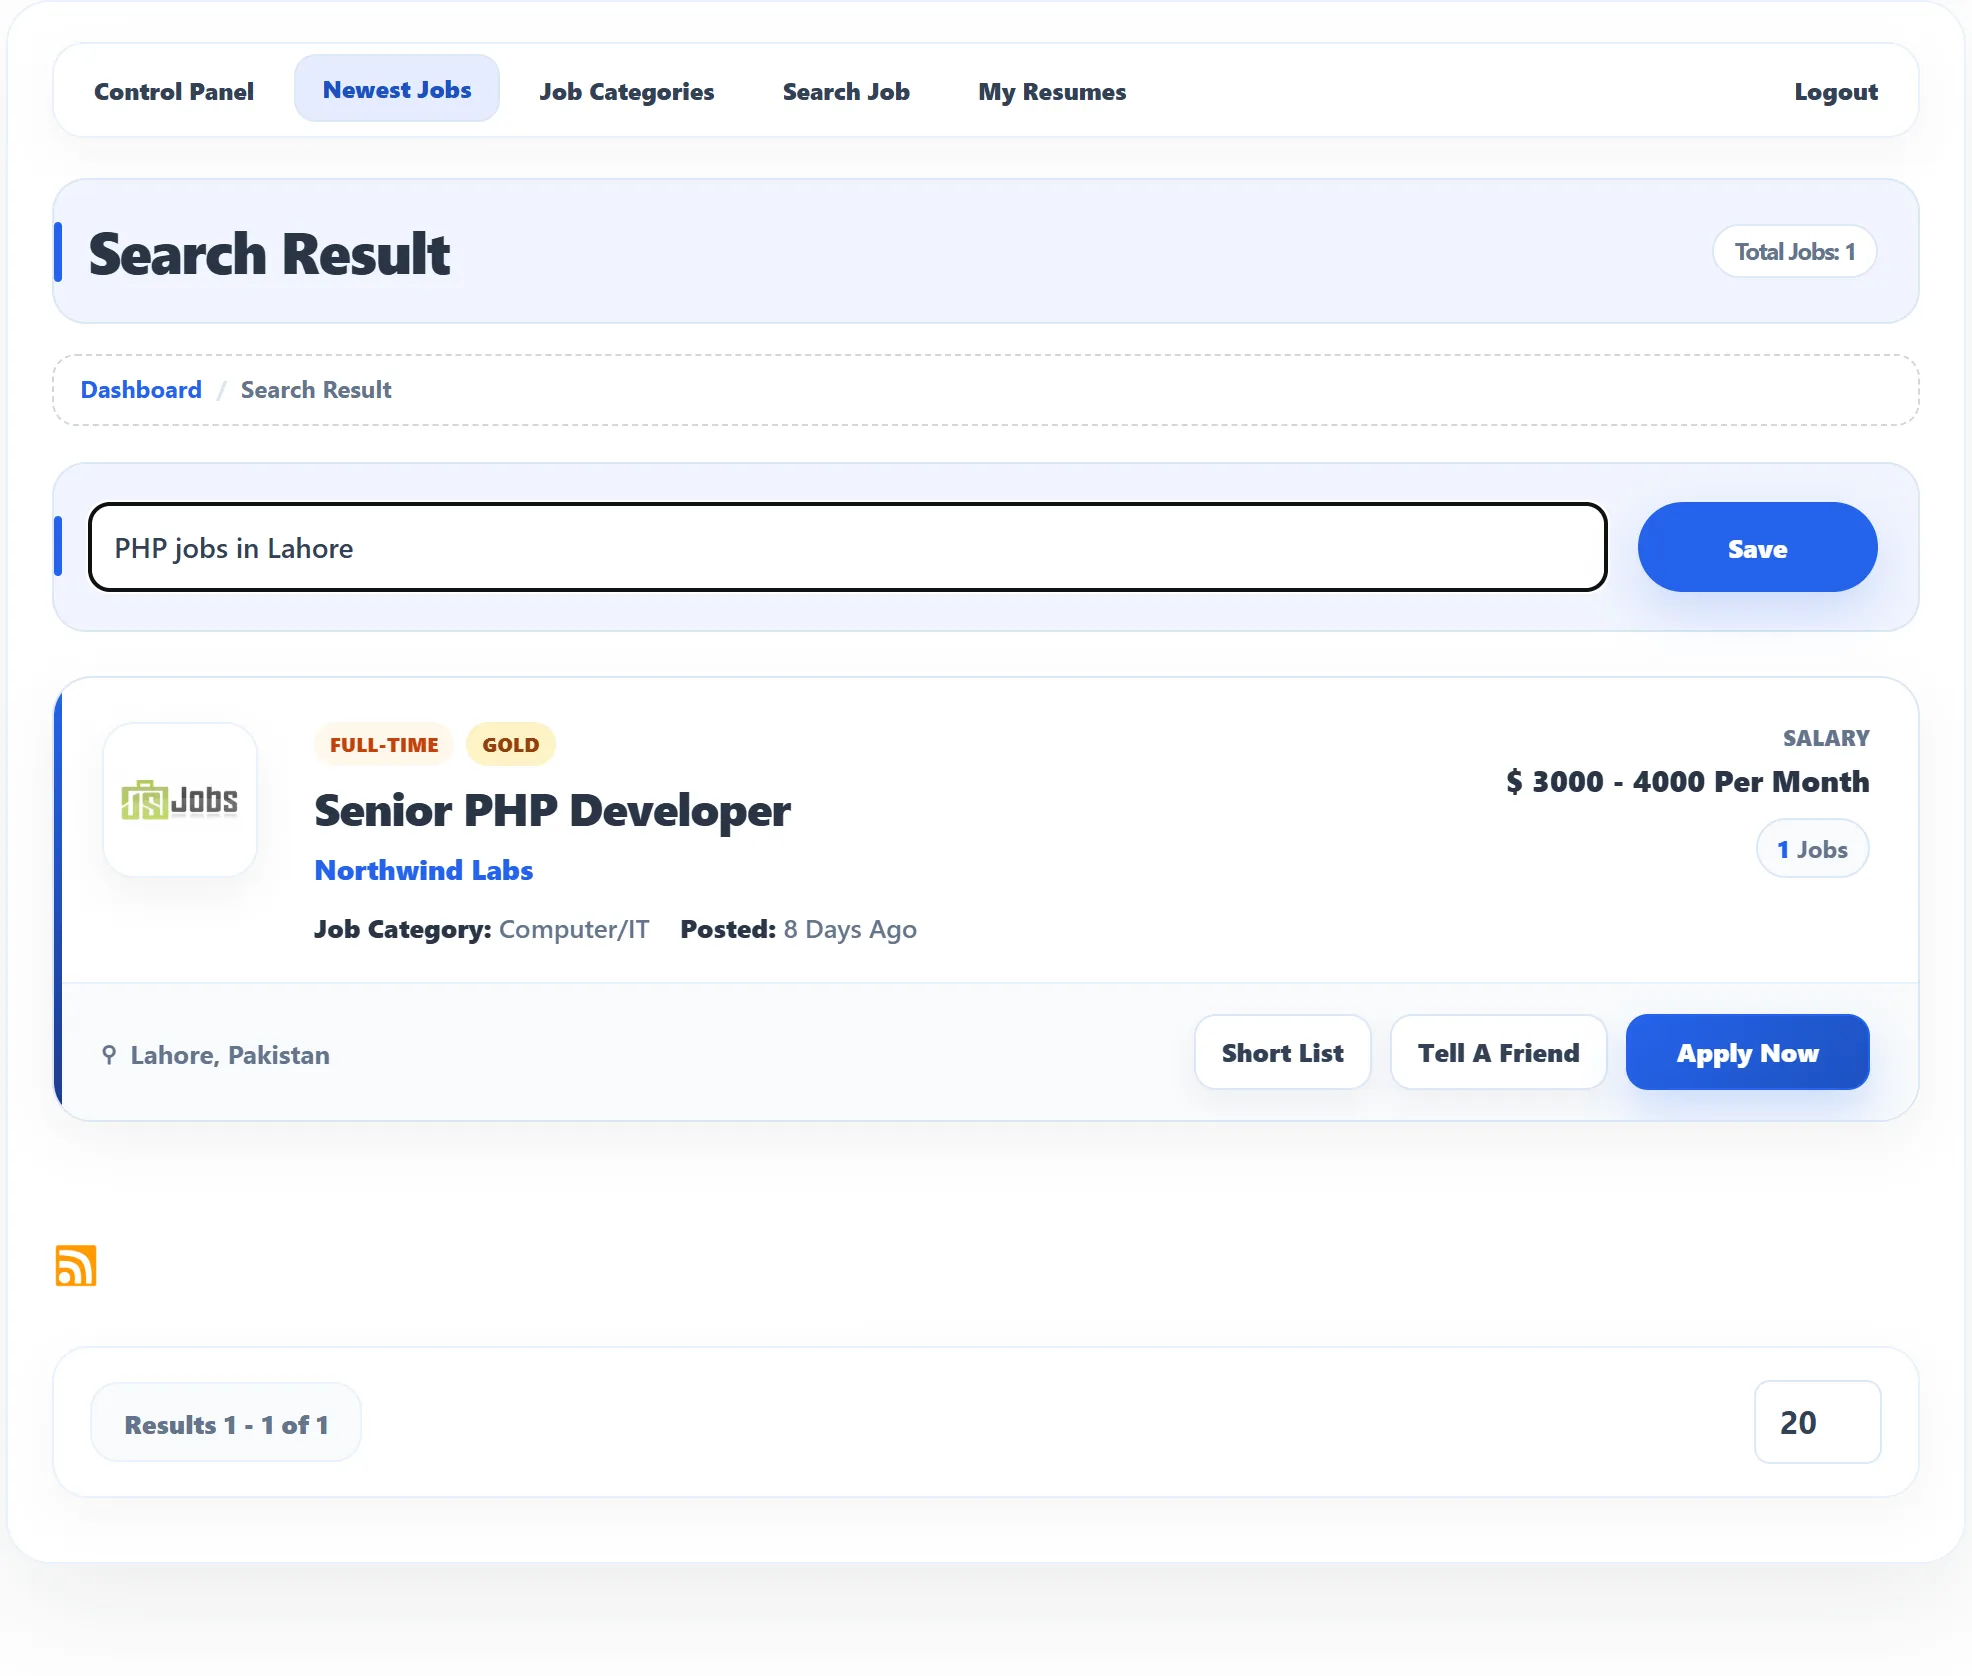Click the GOLD badge

click(x=510, y=745)
